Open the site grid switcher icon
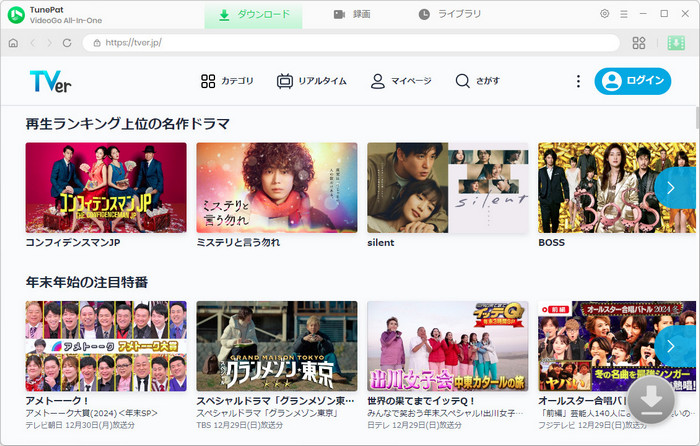This screenshot has height=446, width=700. (639, 43)
